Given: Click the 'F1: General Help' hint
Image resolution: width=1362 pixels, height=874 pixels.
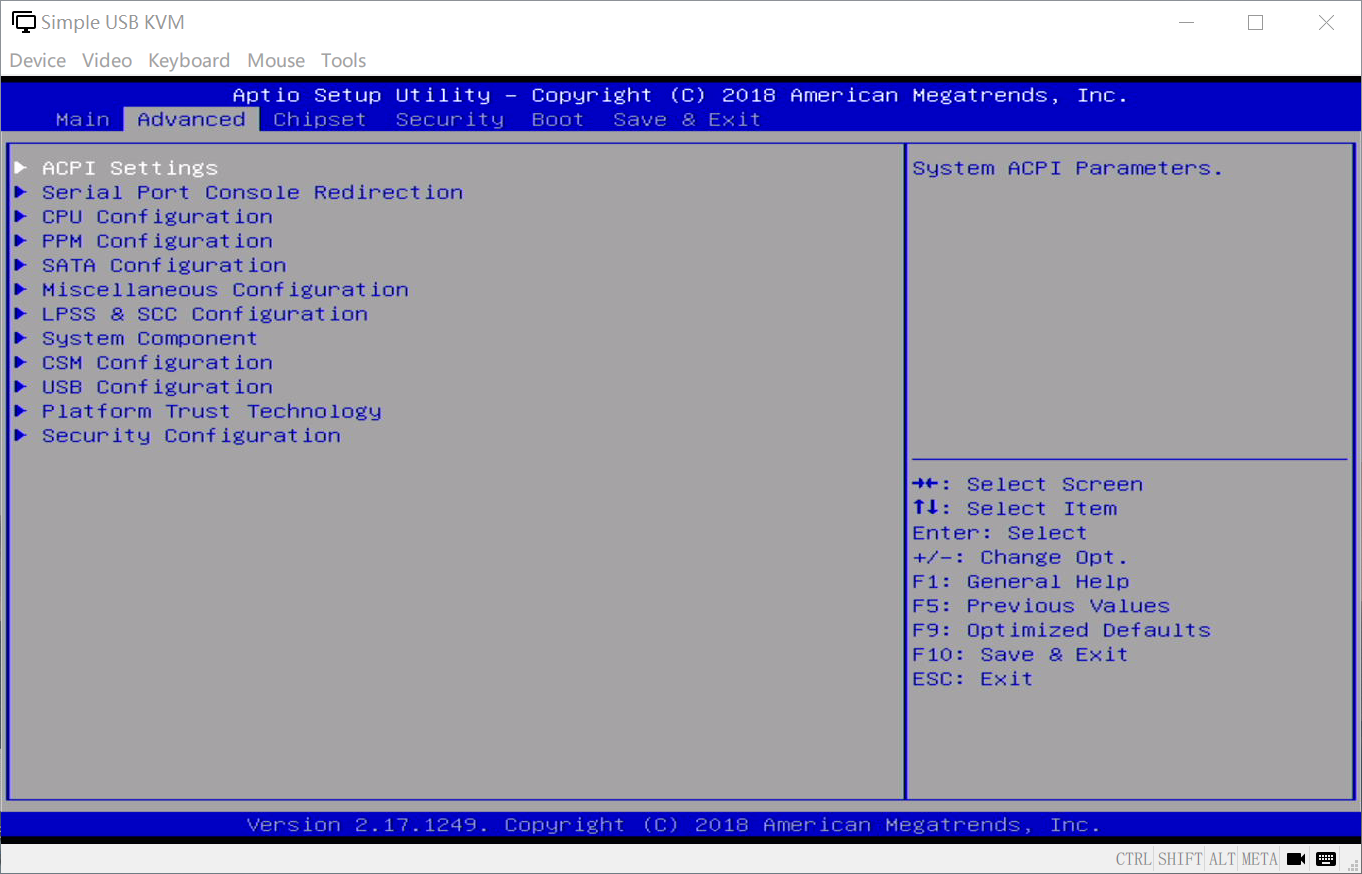Looking at the screenshot, I should [1021, 581].
